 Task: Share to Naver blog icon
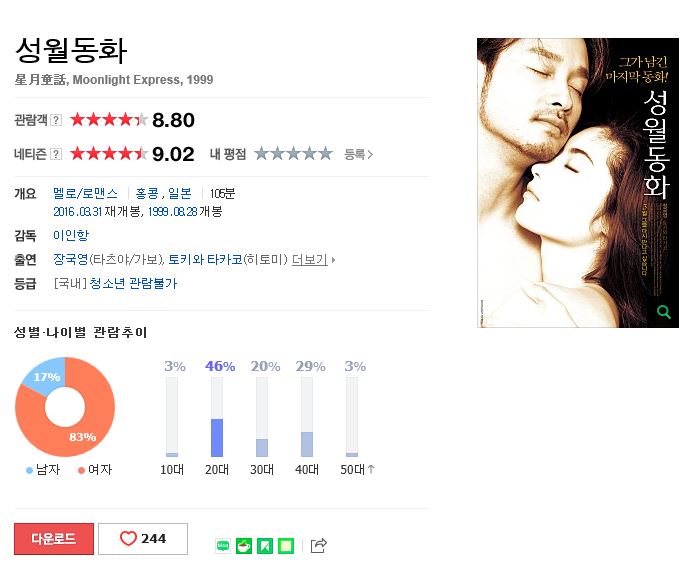(x=223, y=545)
